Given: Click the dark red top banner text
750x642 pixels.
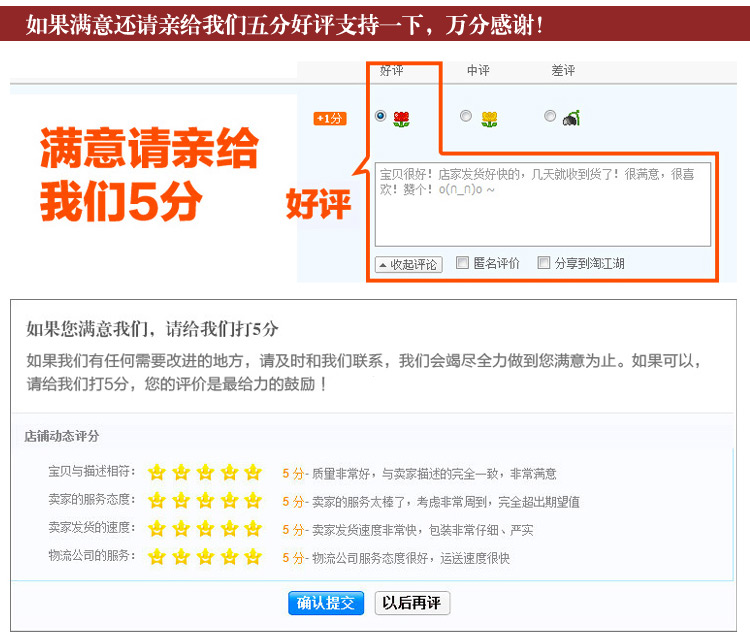Looking at the screenshot, I should (x=285, y=24).
